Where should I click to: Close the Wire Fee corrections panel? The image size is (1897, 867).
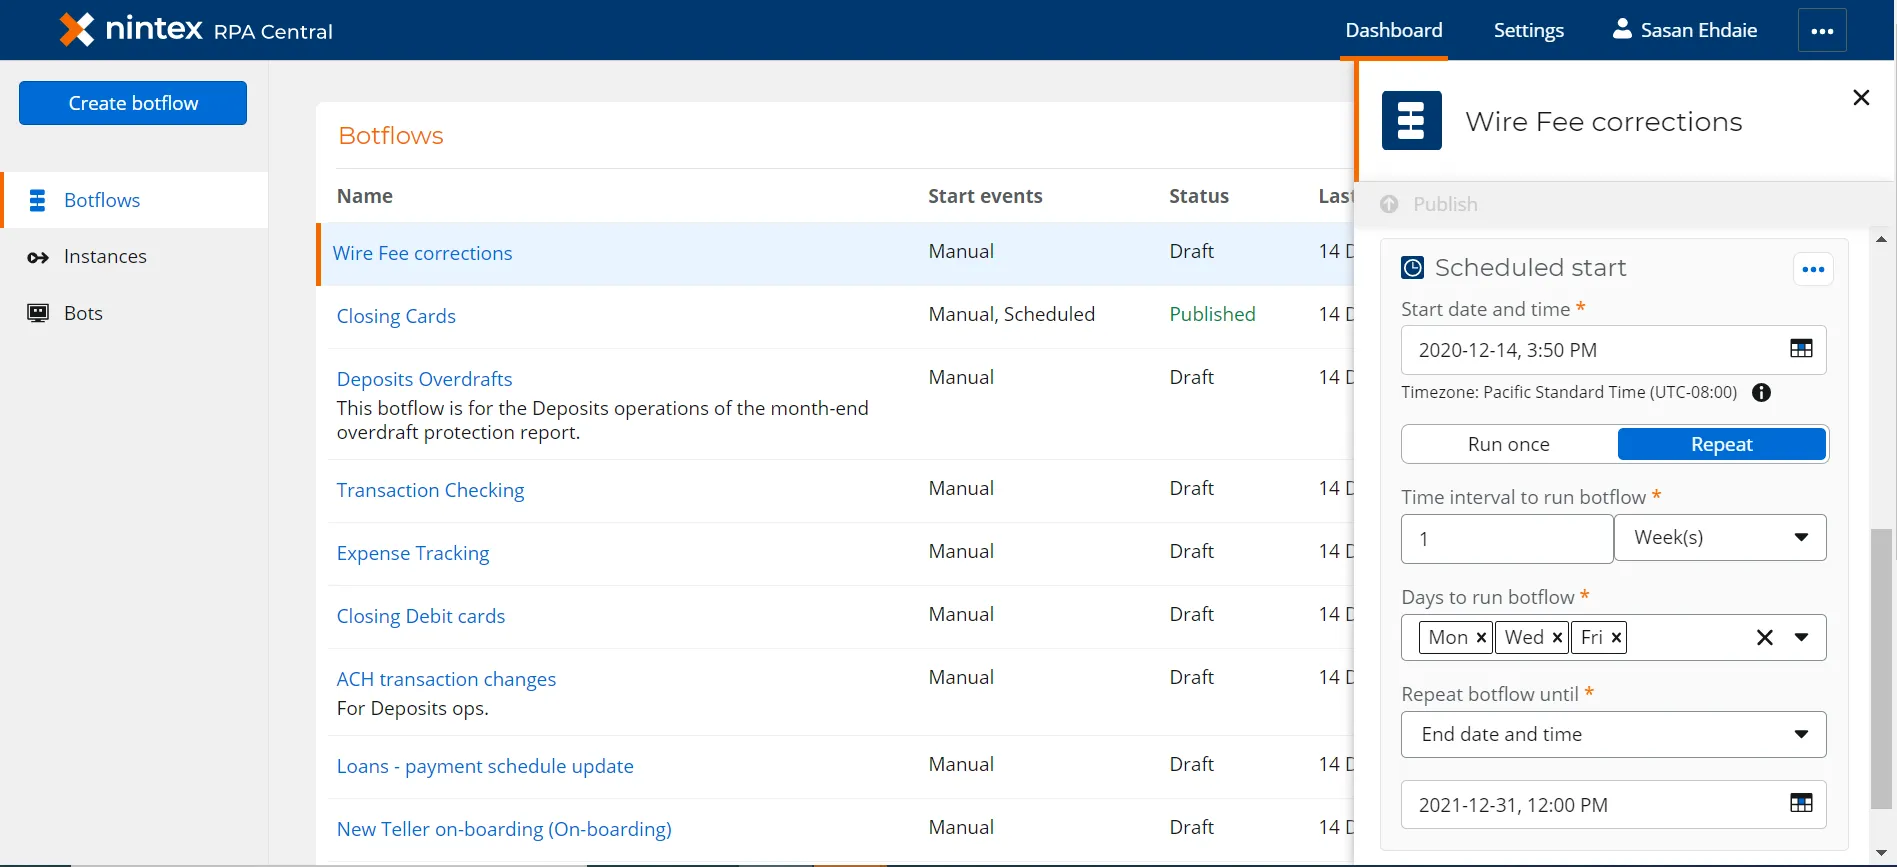point(1861,97)
